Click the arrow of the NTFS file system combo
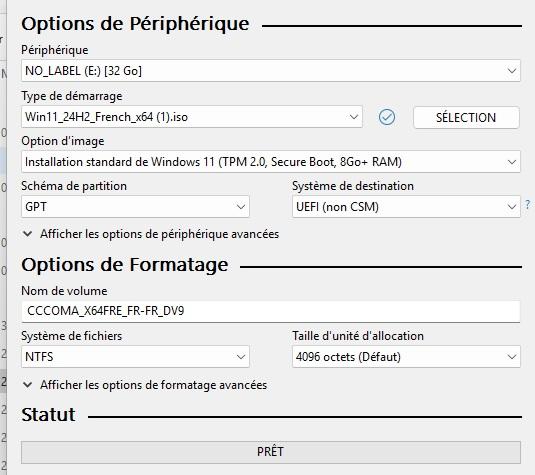Viewport: 535px width, 475px height. 241,357
